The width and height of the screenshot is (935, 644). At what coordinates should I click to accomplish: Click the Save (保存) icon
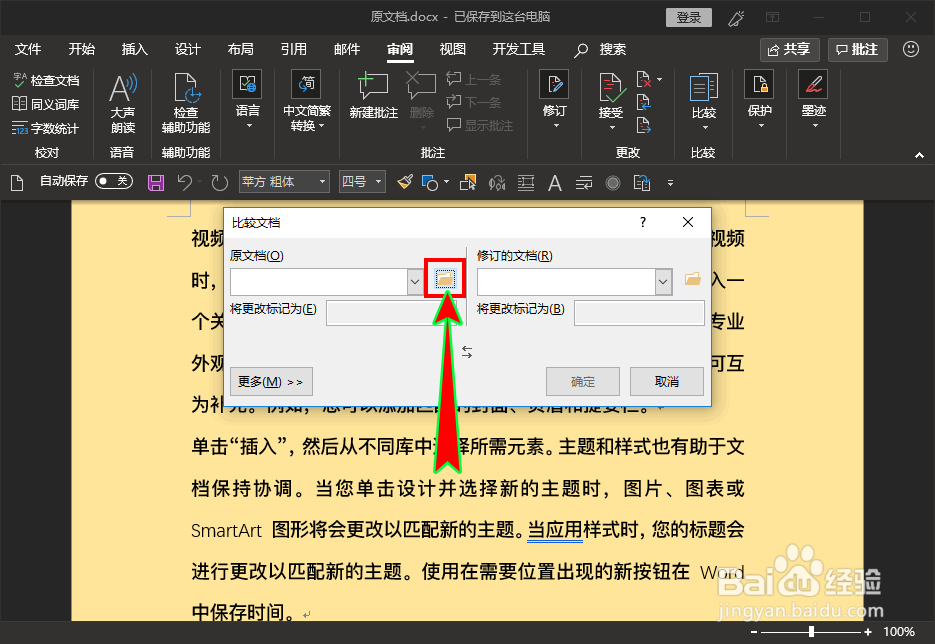(155, 181)
